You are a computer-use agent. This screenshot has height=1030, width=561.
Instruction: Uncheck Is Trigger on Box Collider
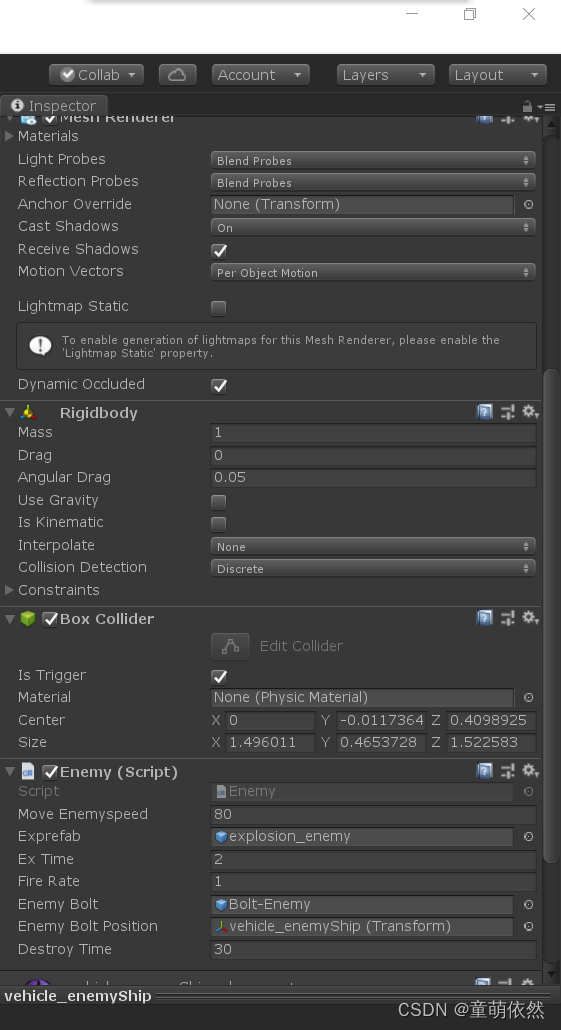tap(219, 677)
